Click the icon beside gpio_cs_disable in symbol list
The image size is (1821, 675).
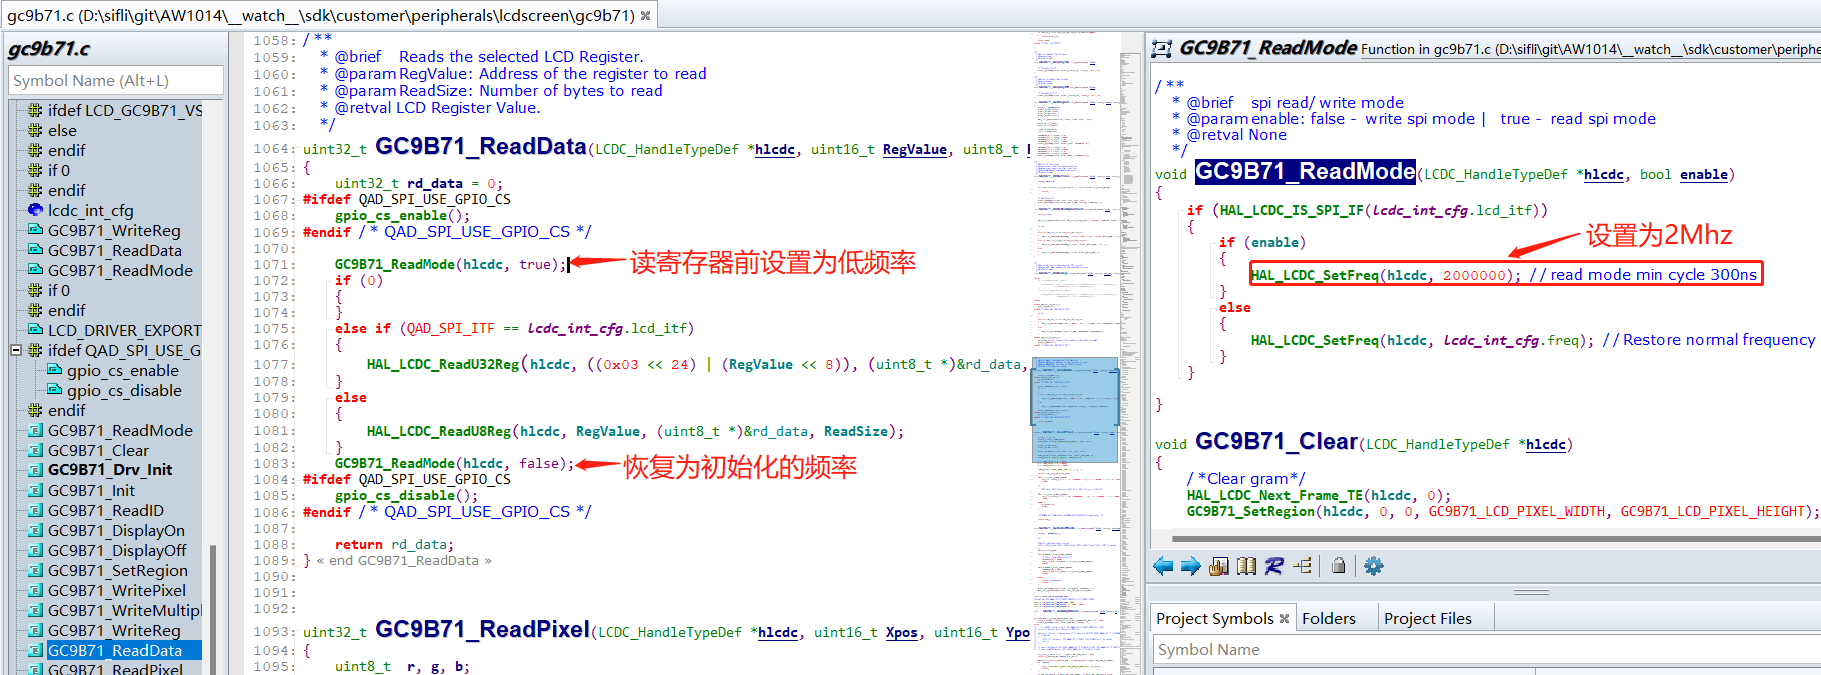pyautogui.click(x=55, y=390)
